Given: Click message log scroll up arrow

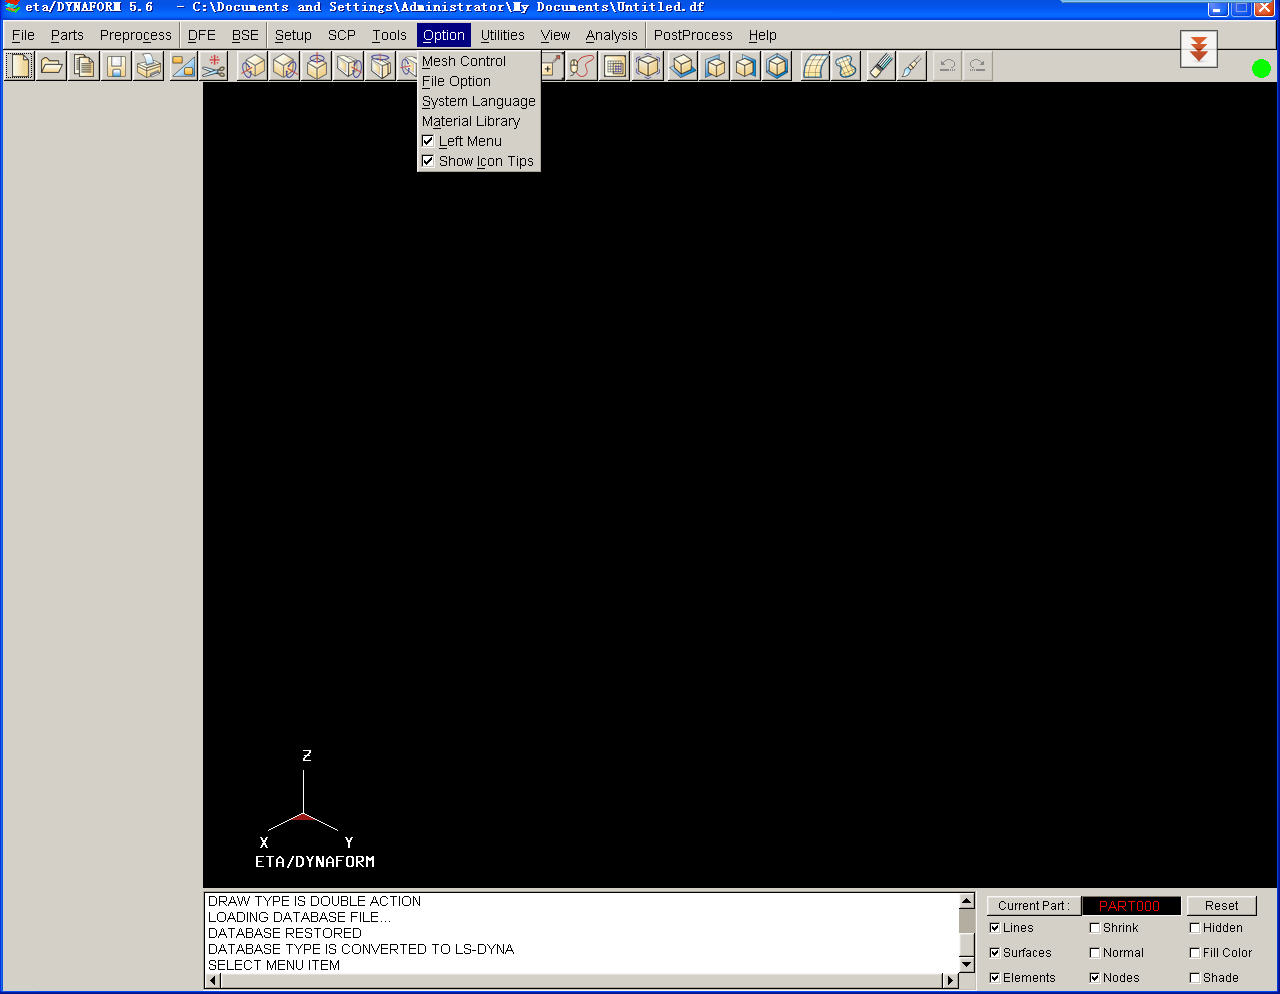Looking at the screenshot, I should click(966, 901).
